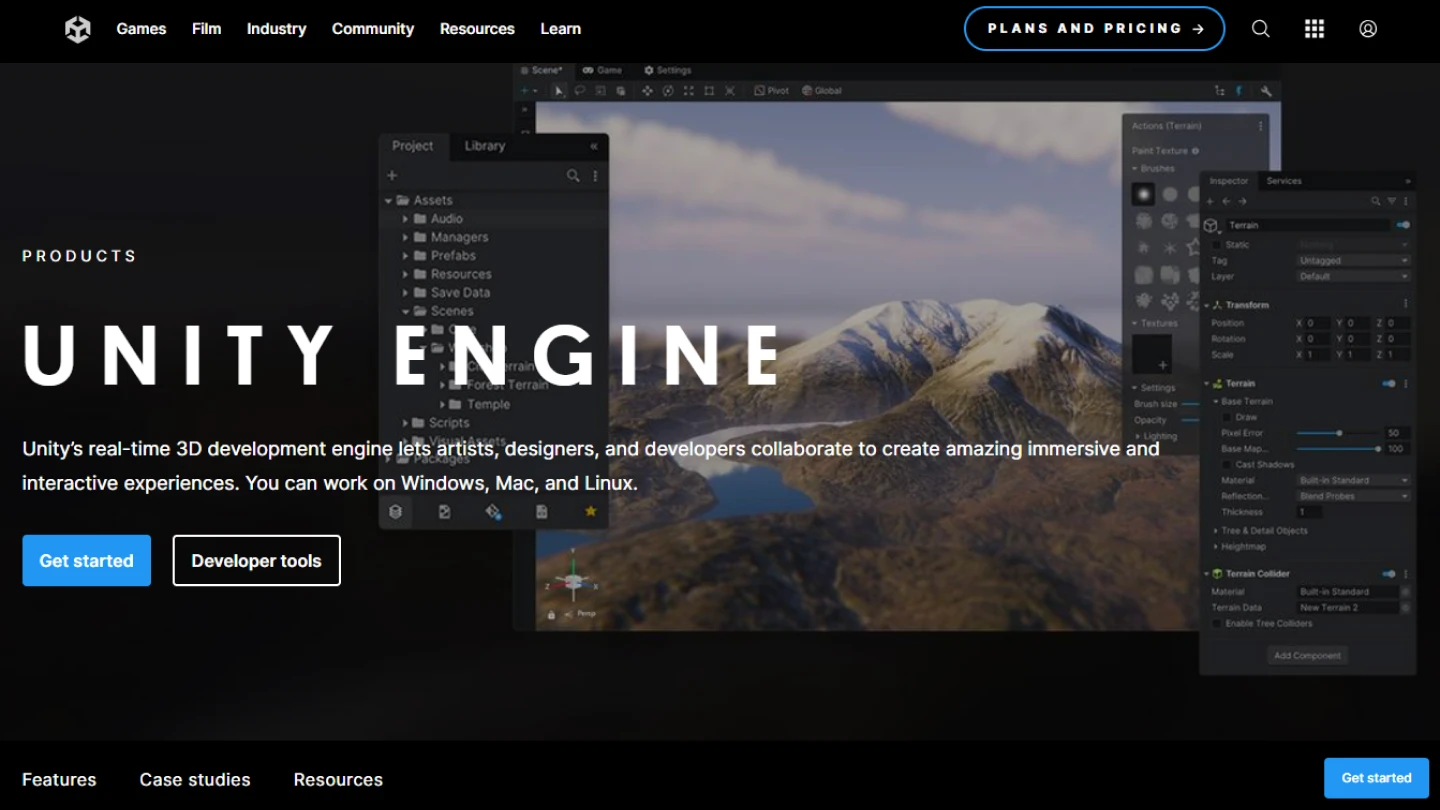Viewport: 1440px width, 810px height.
Task: Open the Reflection Blend Probes dropdown
Action: pos(1354,496)
